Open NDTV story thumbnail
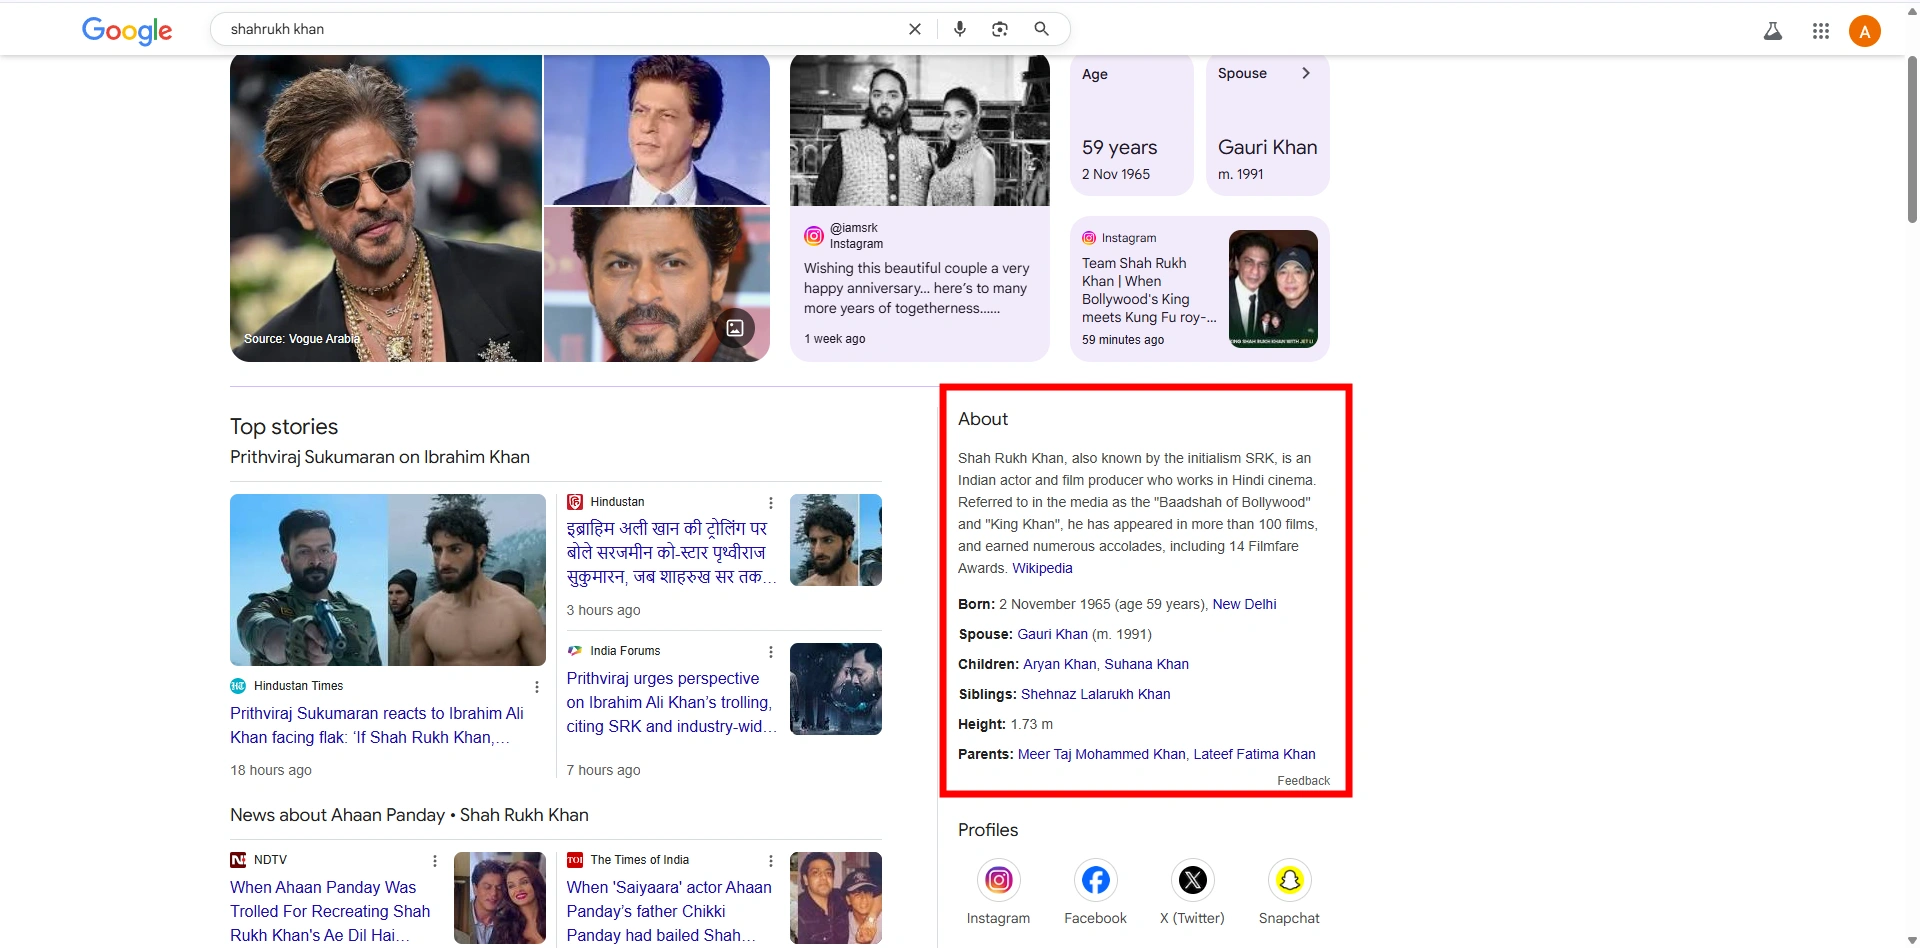 [x=500, y=898]
